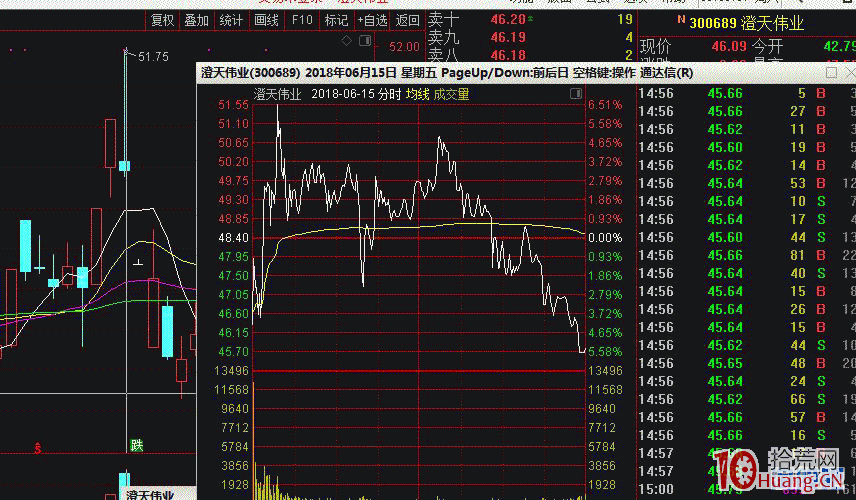This screenshot has width=856, height=500.
Task: Click the 0.00% percent axis label
Action: tap(605, 238)
